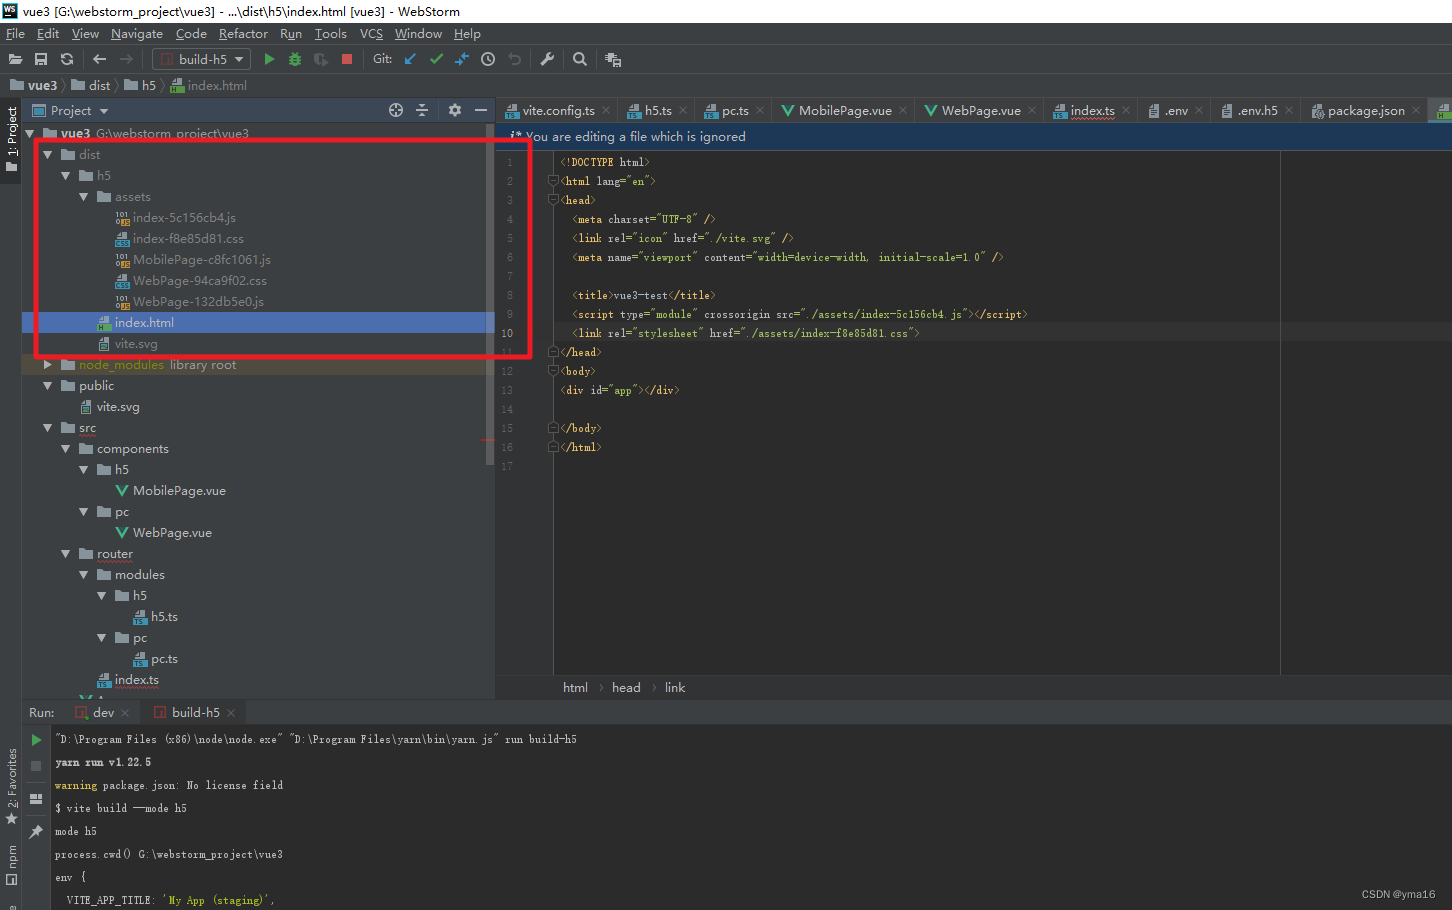Collapse the dist folder
Image resolution: width=1452 pixels, height=910 pixels.
[48, 154]
